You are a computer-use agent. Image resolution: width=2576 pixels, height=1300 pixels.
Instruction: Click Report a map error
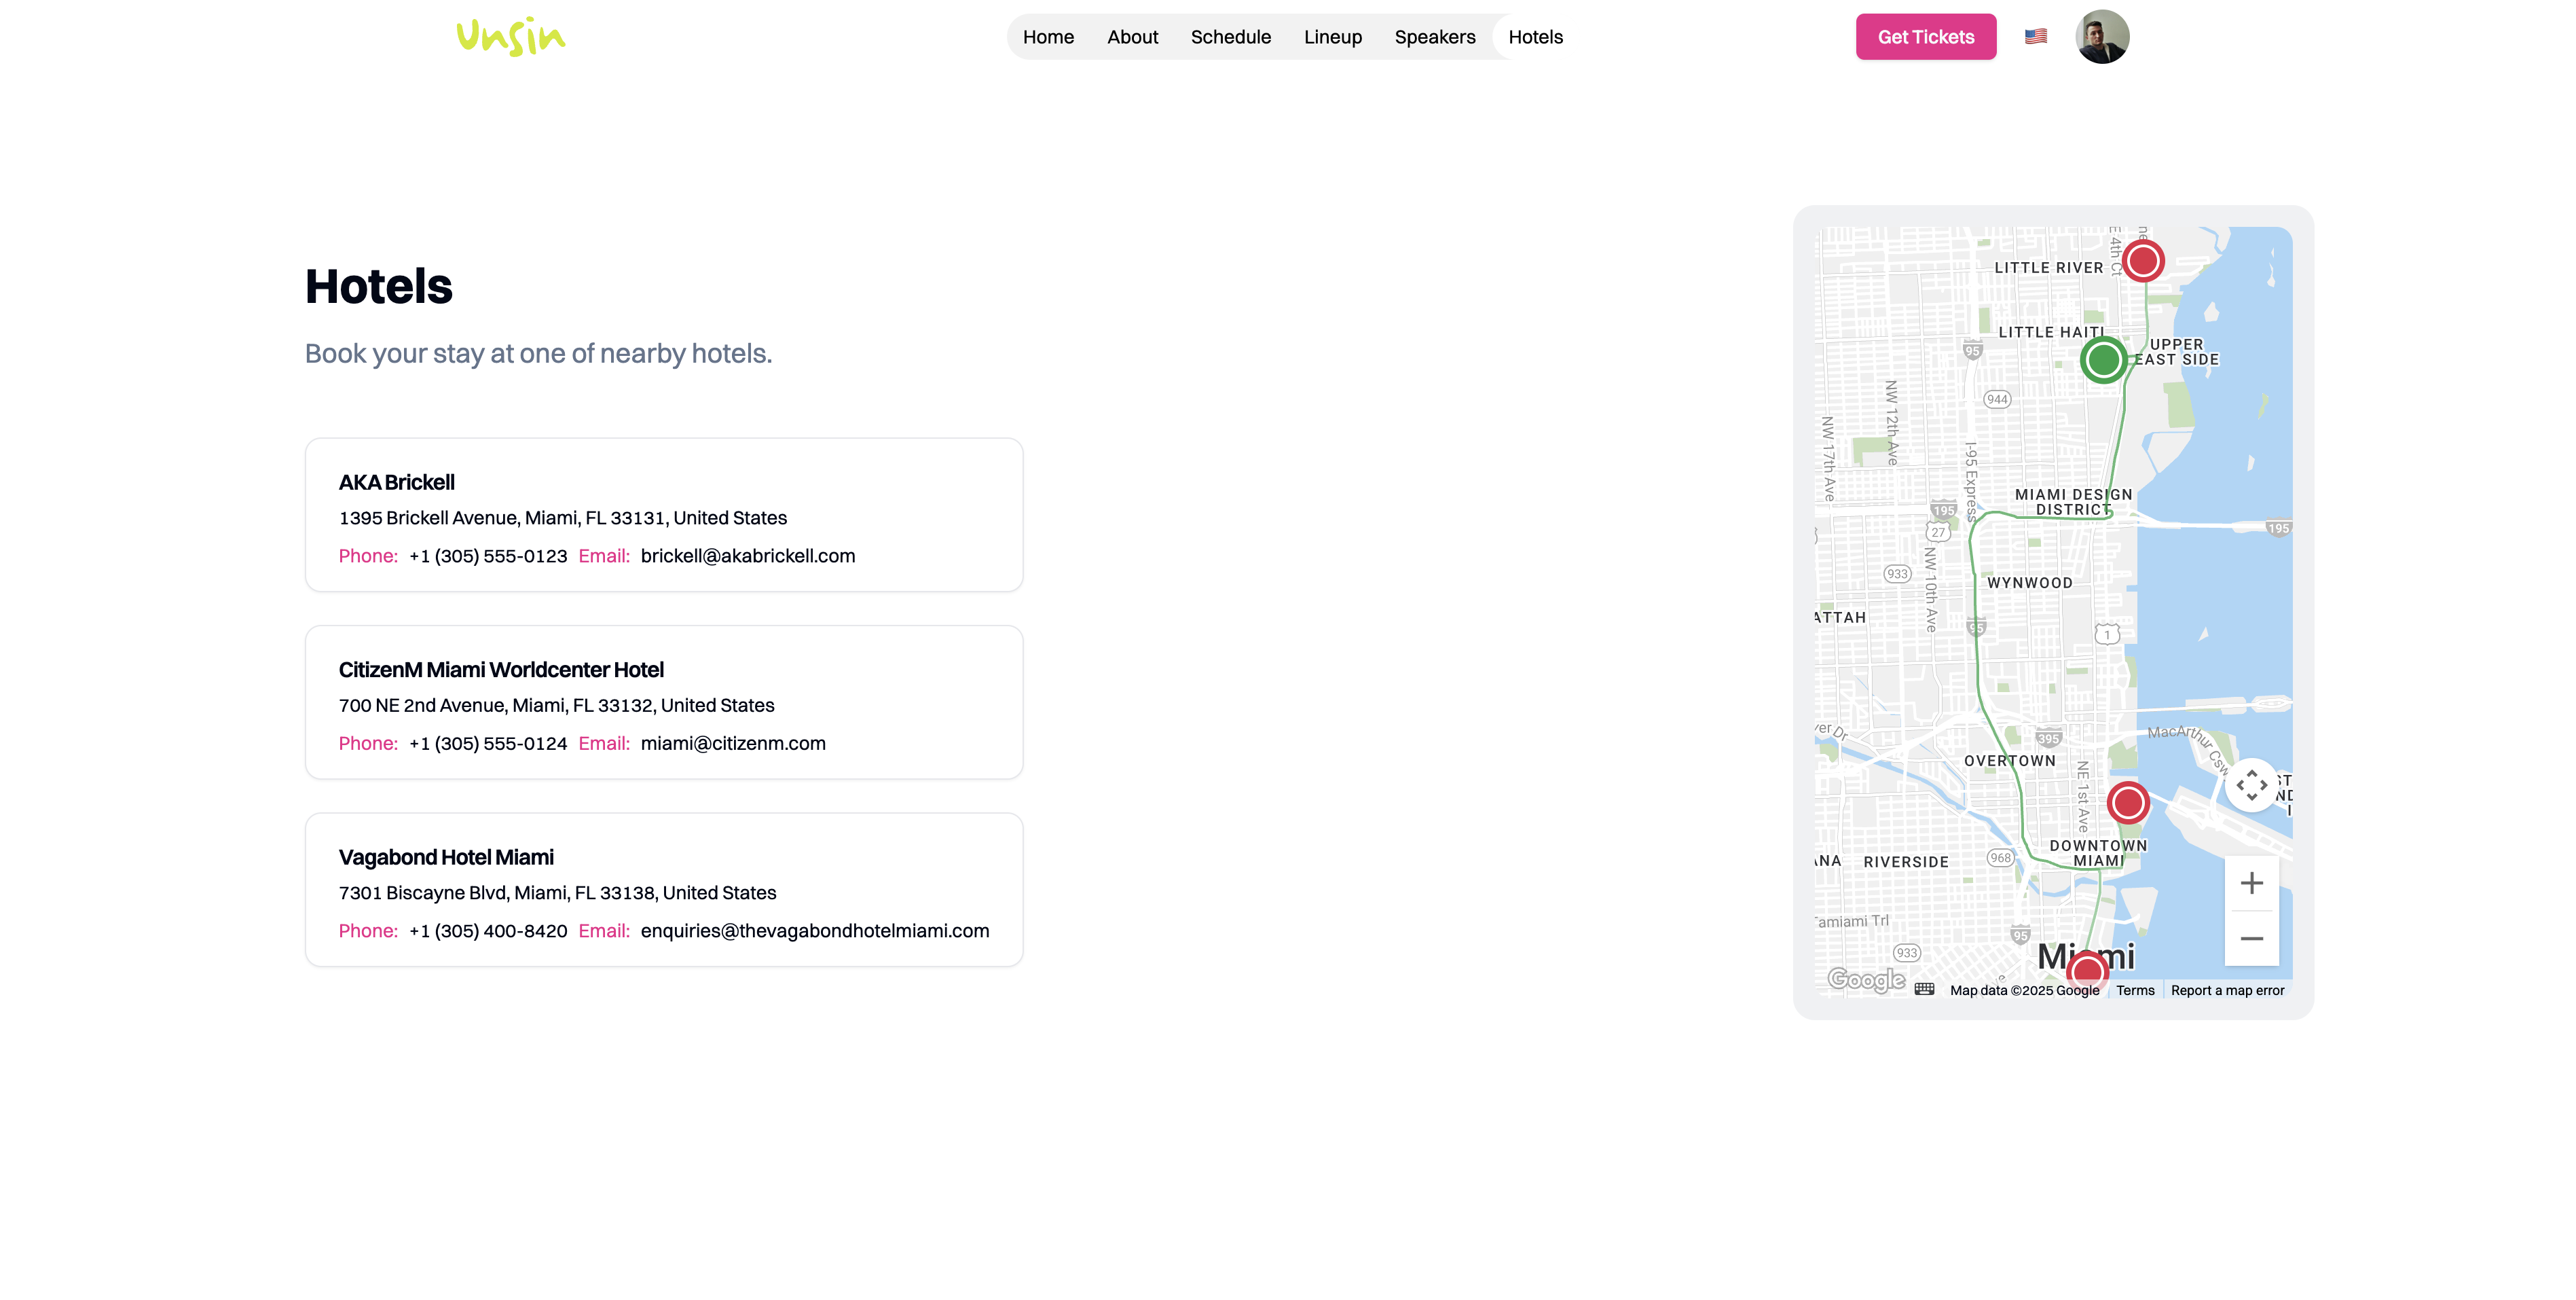coord(2227,990)
